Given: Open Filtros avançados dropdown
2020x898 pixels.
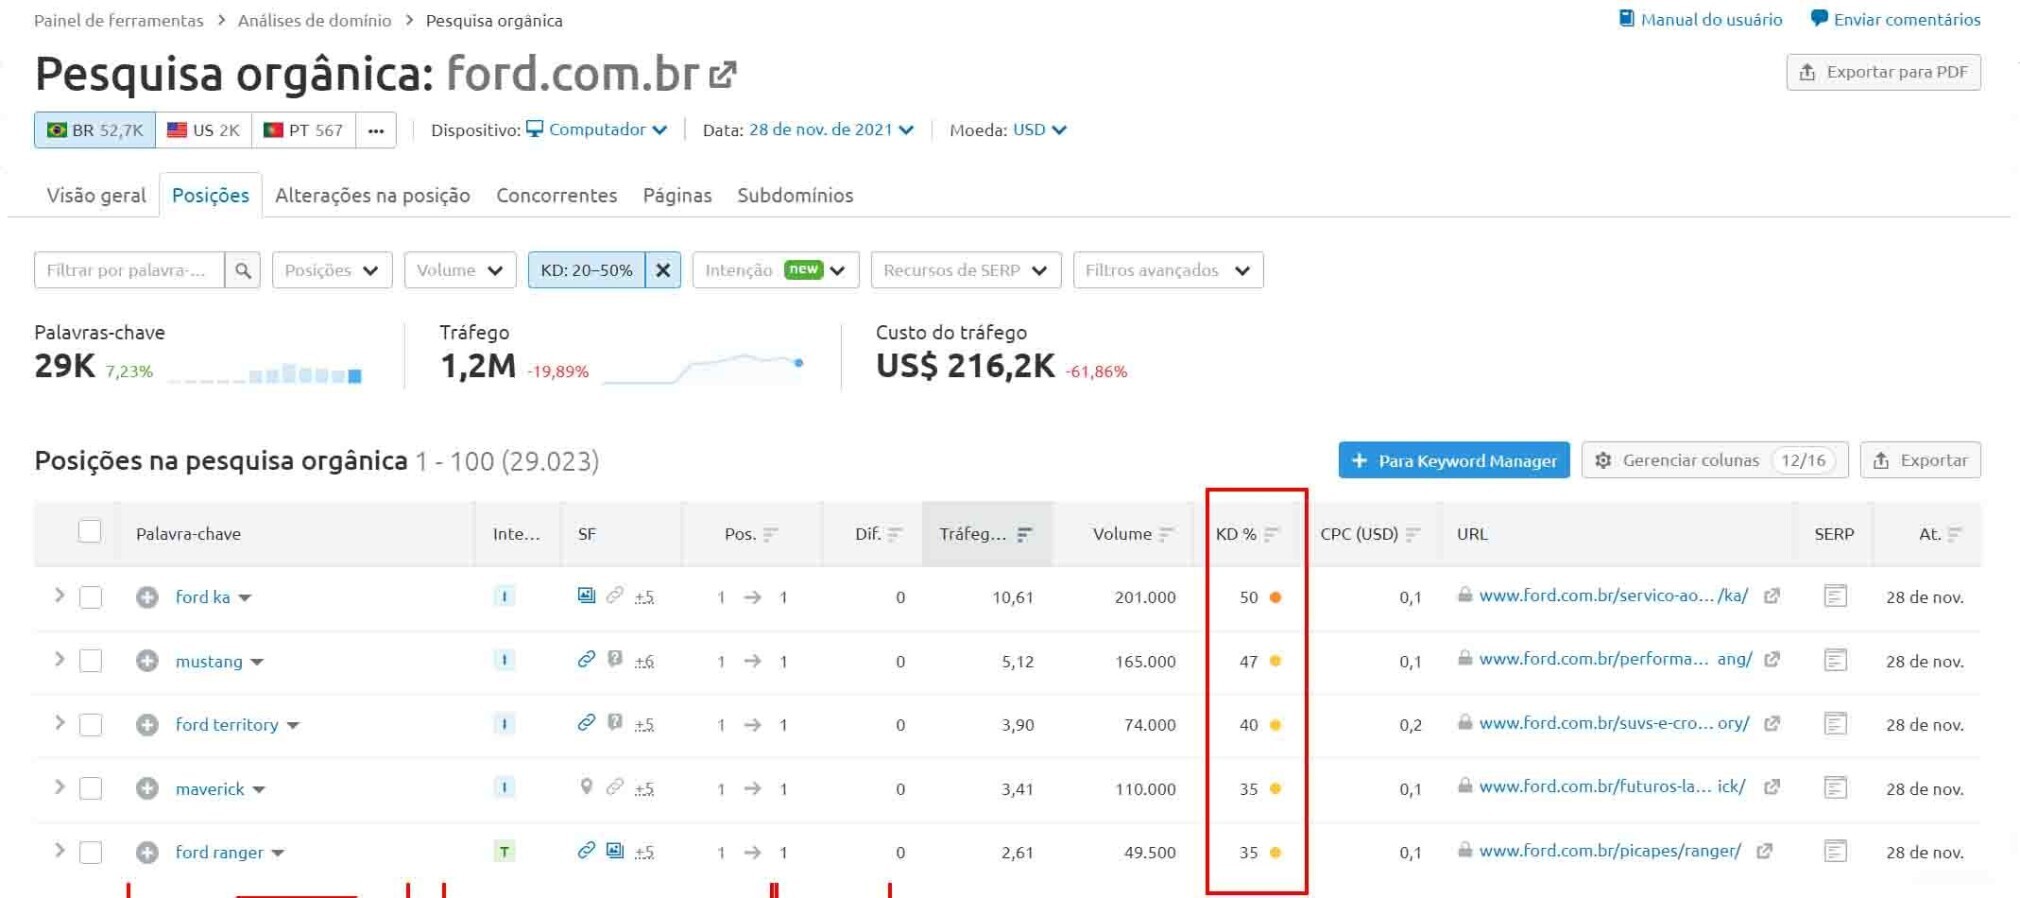Looking at the screenshot, I should pyautogui.click(x=1168, y=270).
